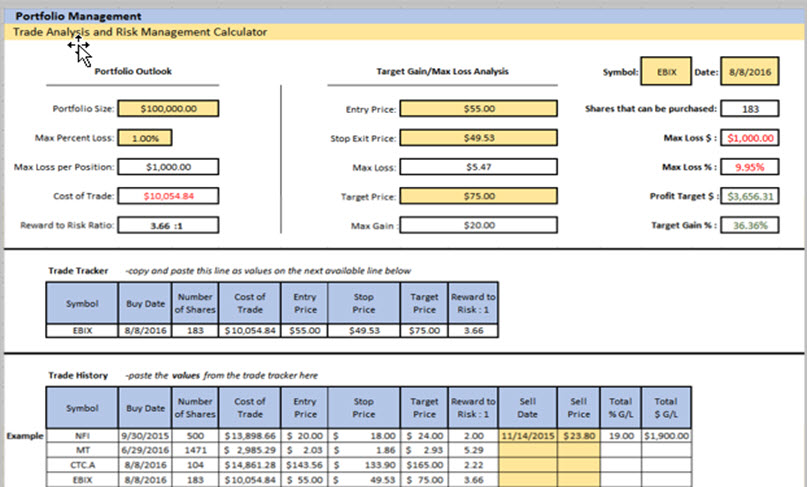Viewport: 808px width, 487px height.
Task: Select the Portfolio Size cell $100,000.00
Action: (168, 109)
